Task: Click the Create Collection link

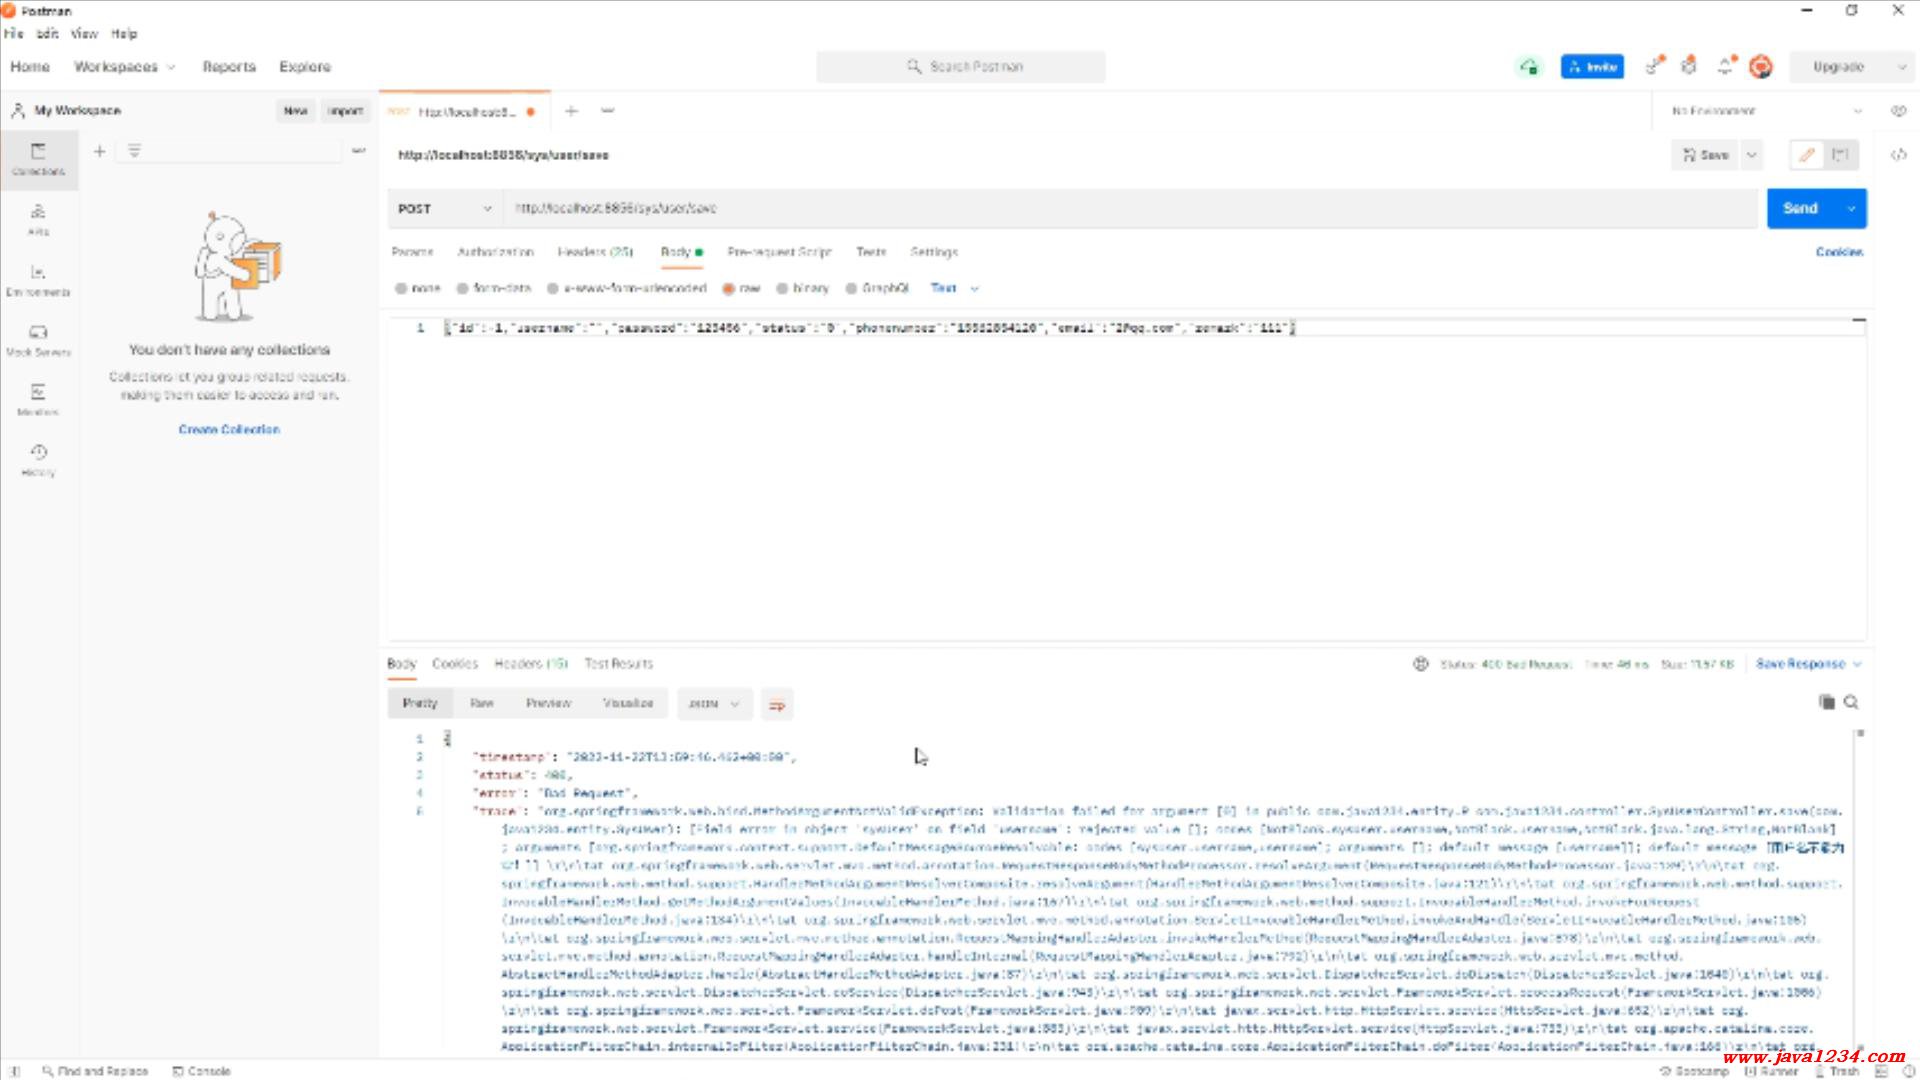Action: pyautogui.click(x=229, y=429)
